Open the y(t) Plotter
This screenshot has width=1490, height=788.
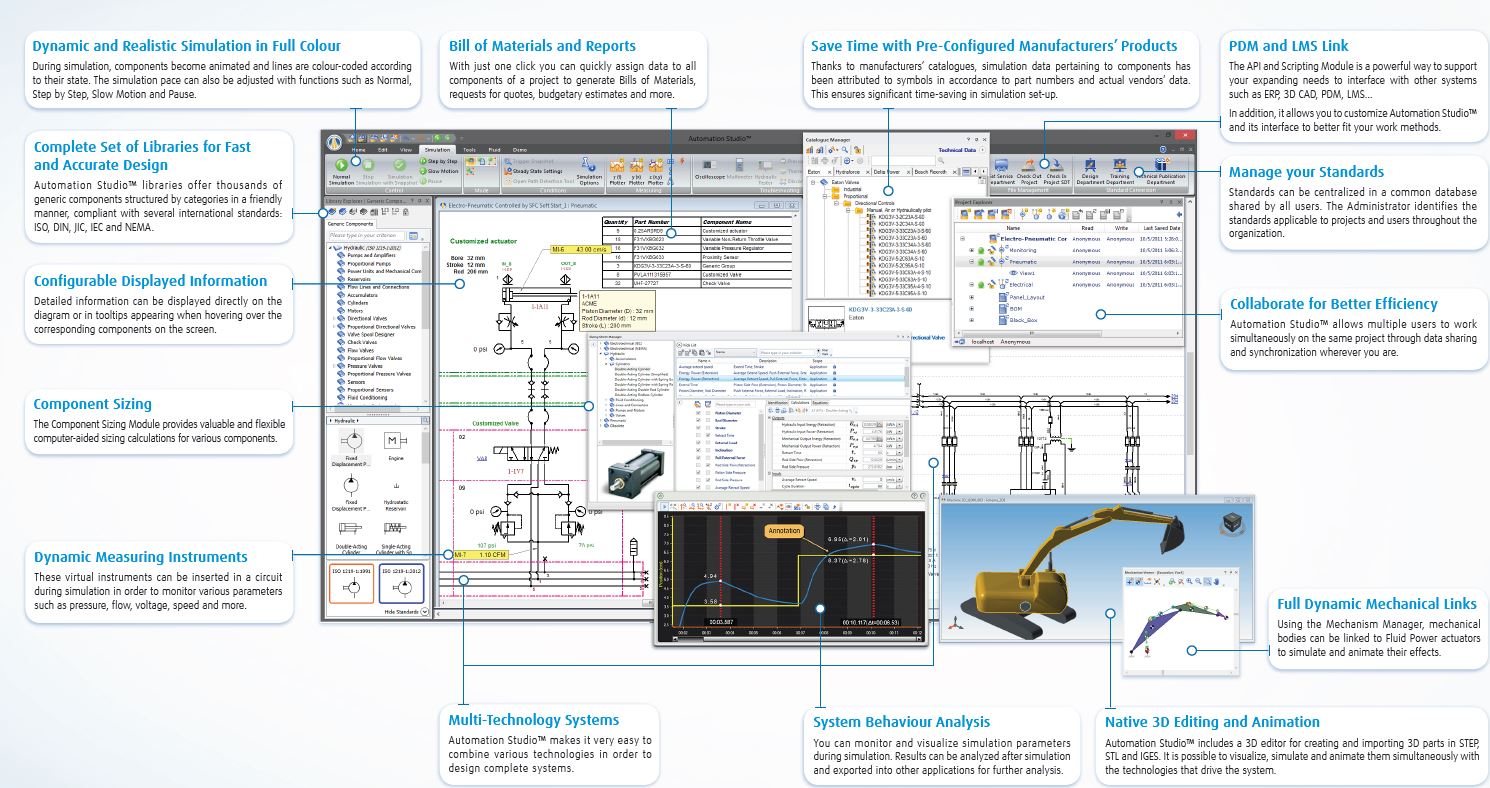click(x=617, y=170)
